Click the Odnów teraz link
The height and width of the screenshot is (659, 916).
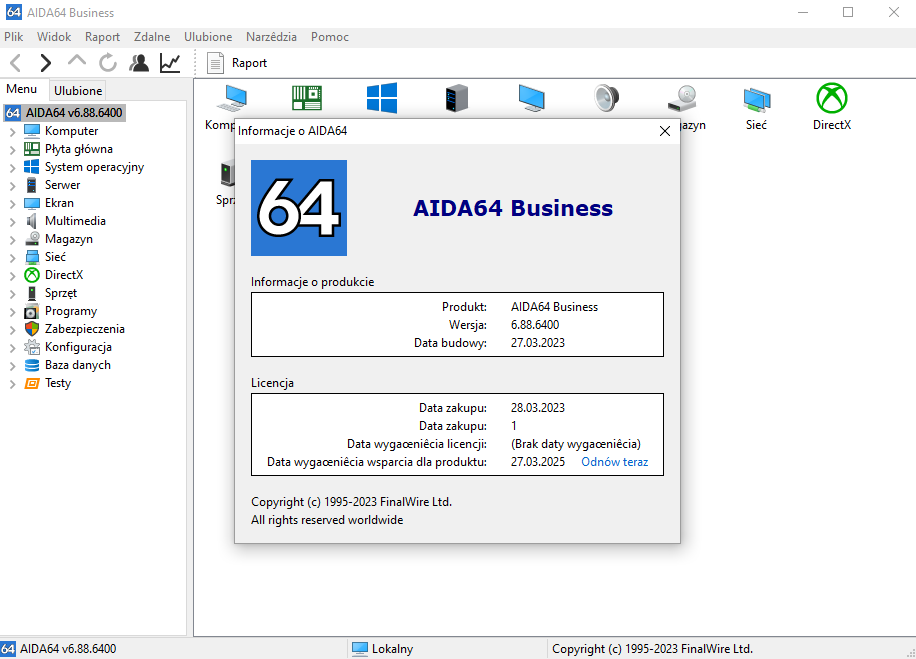615,462
